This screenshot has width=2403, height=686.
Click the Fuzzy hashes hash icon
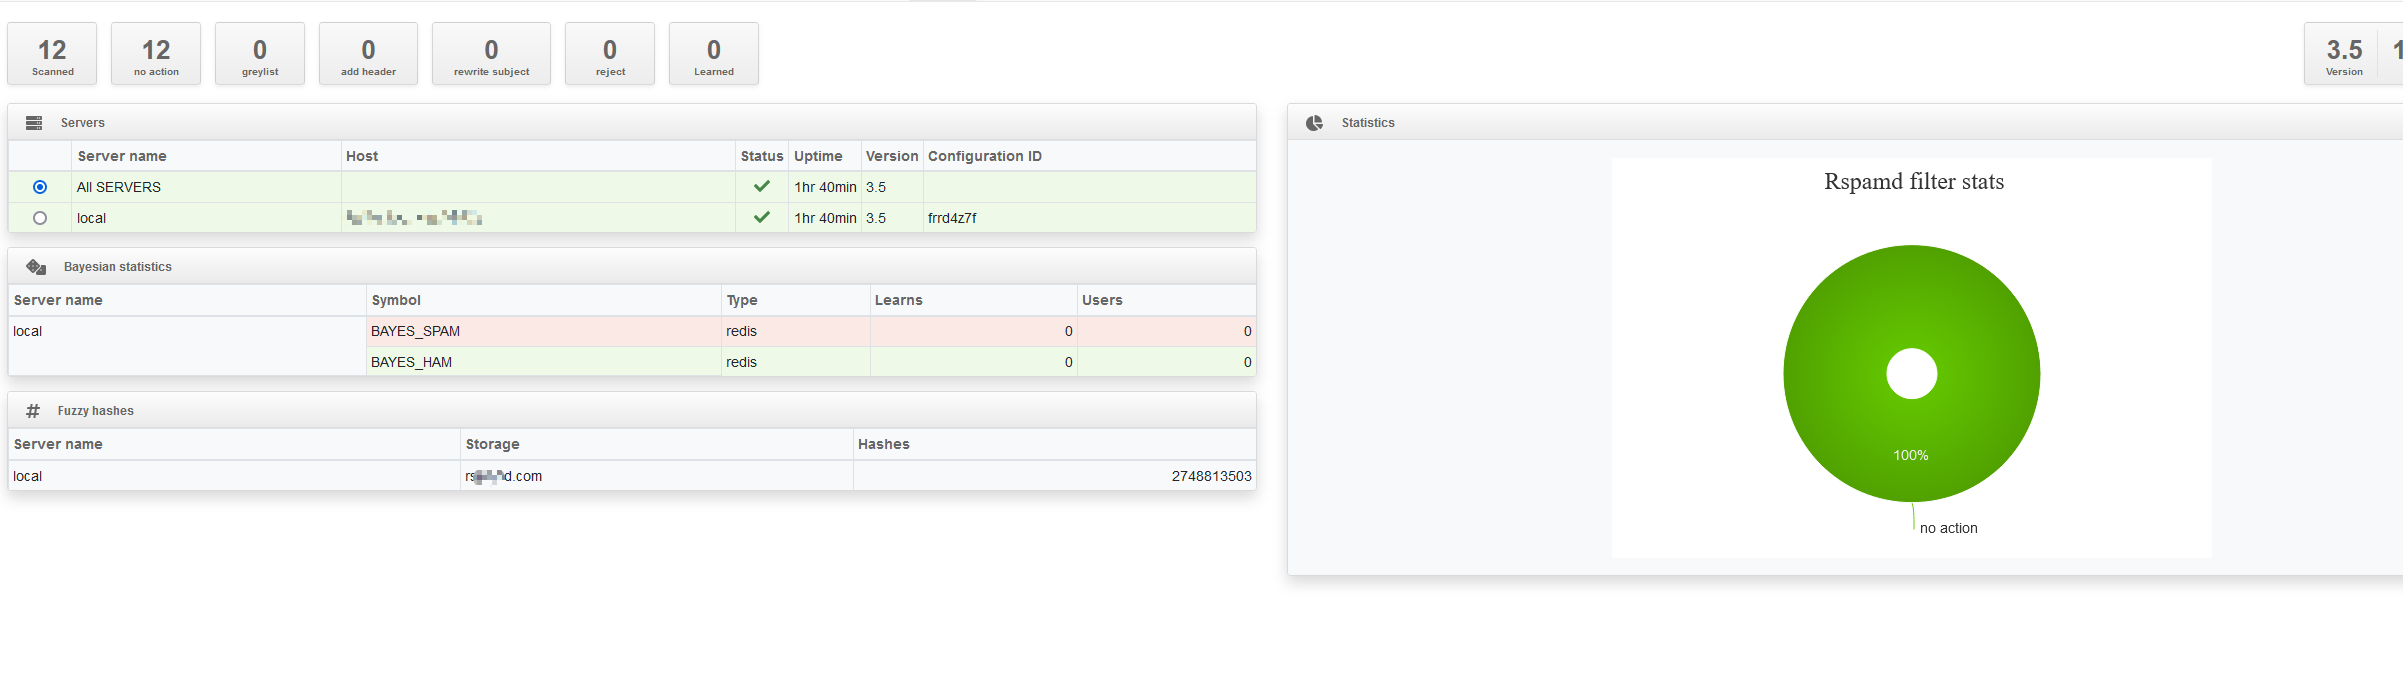(x=33, y=411)
